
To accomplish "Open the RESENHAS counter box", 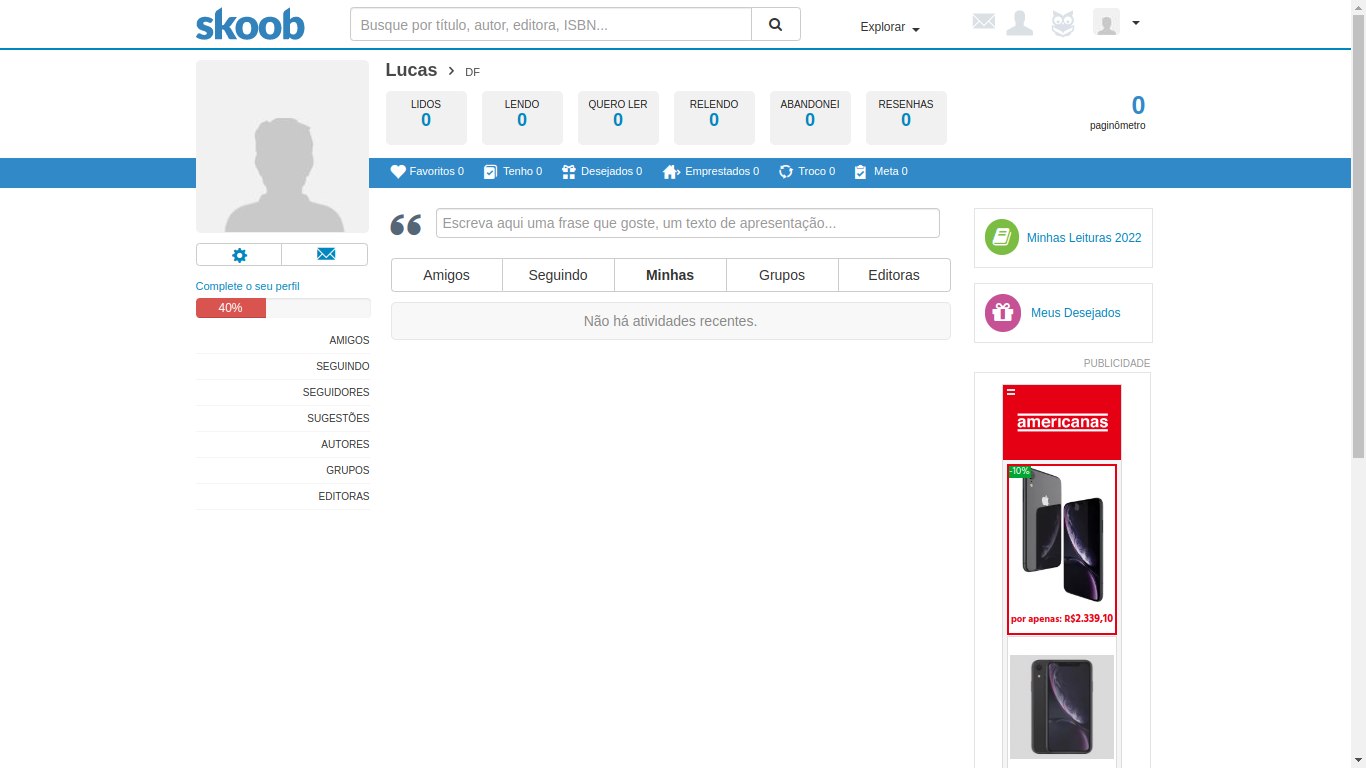I will coord(906,118).
